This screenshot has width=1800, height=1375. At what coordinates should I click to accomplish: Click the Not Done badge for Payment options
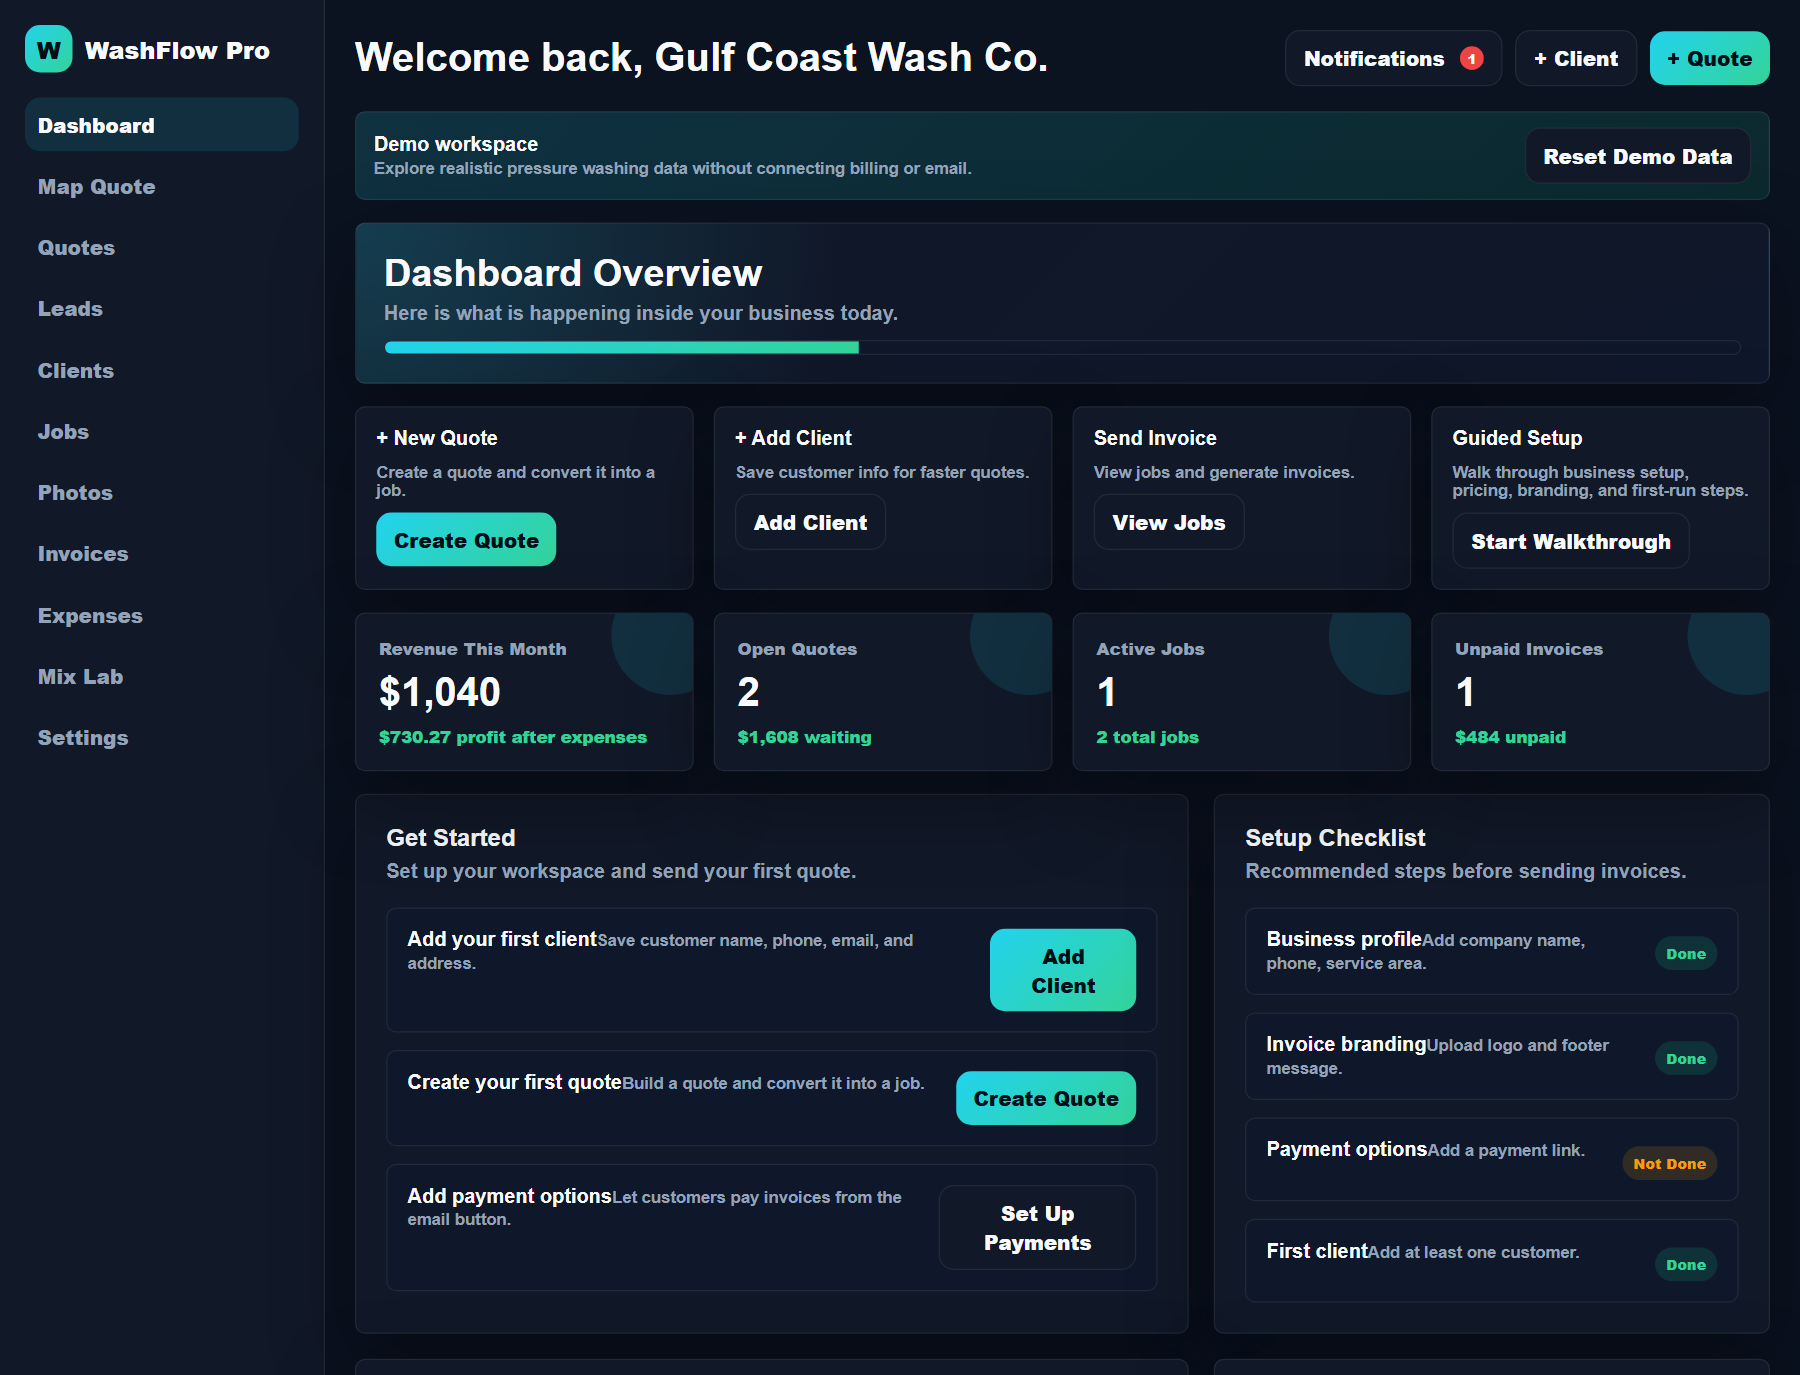(1669, 1163)
